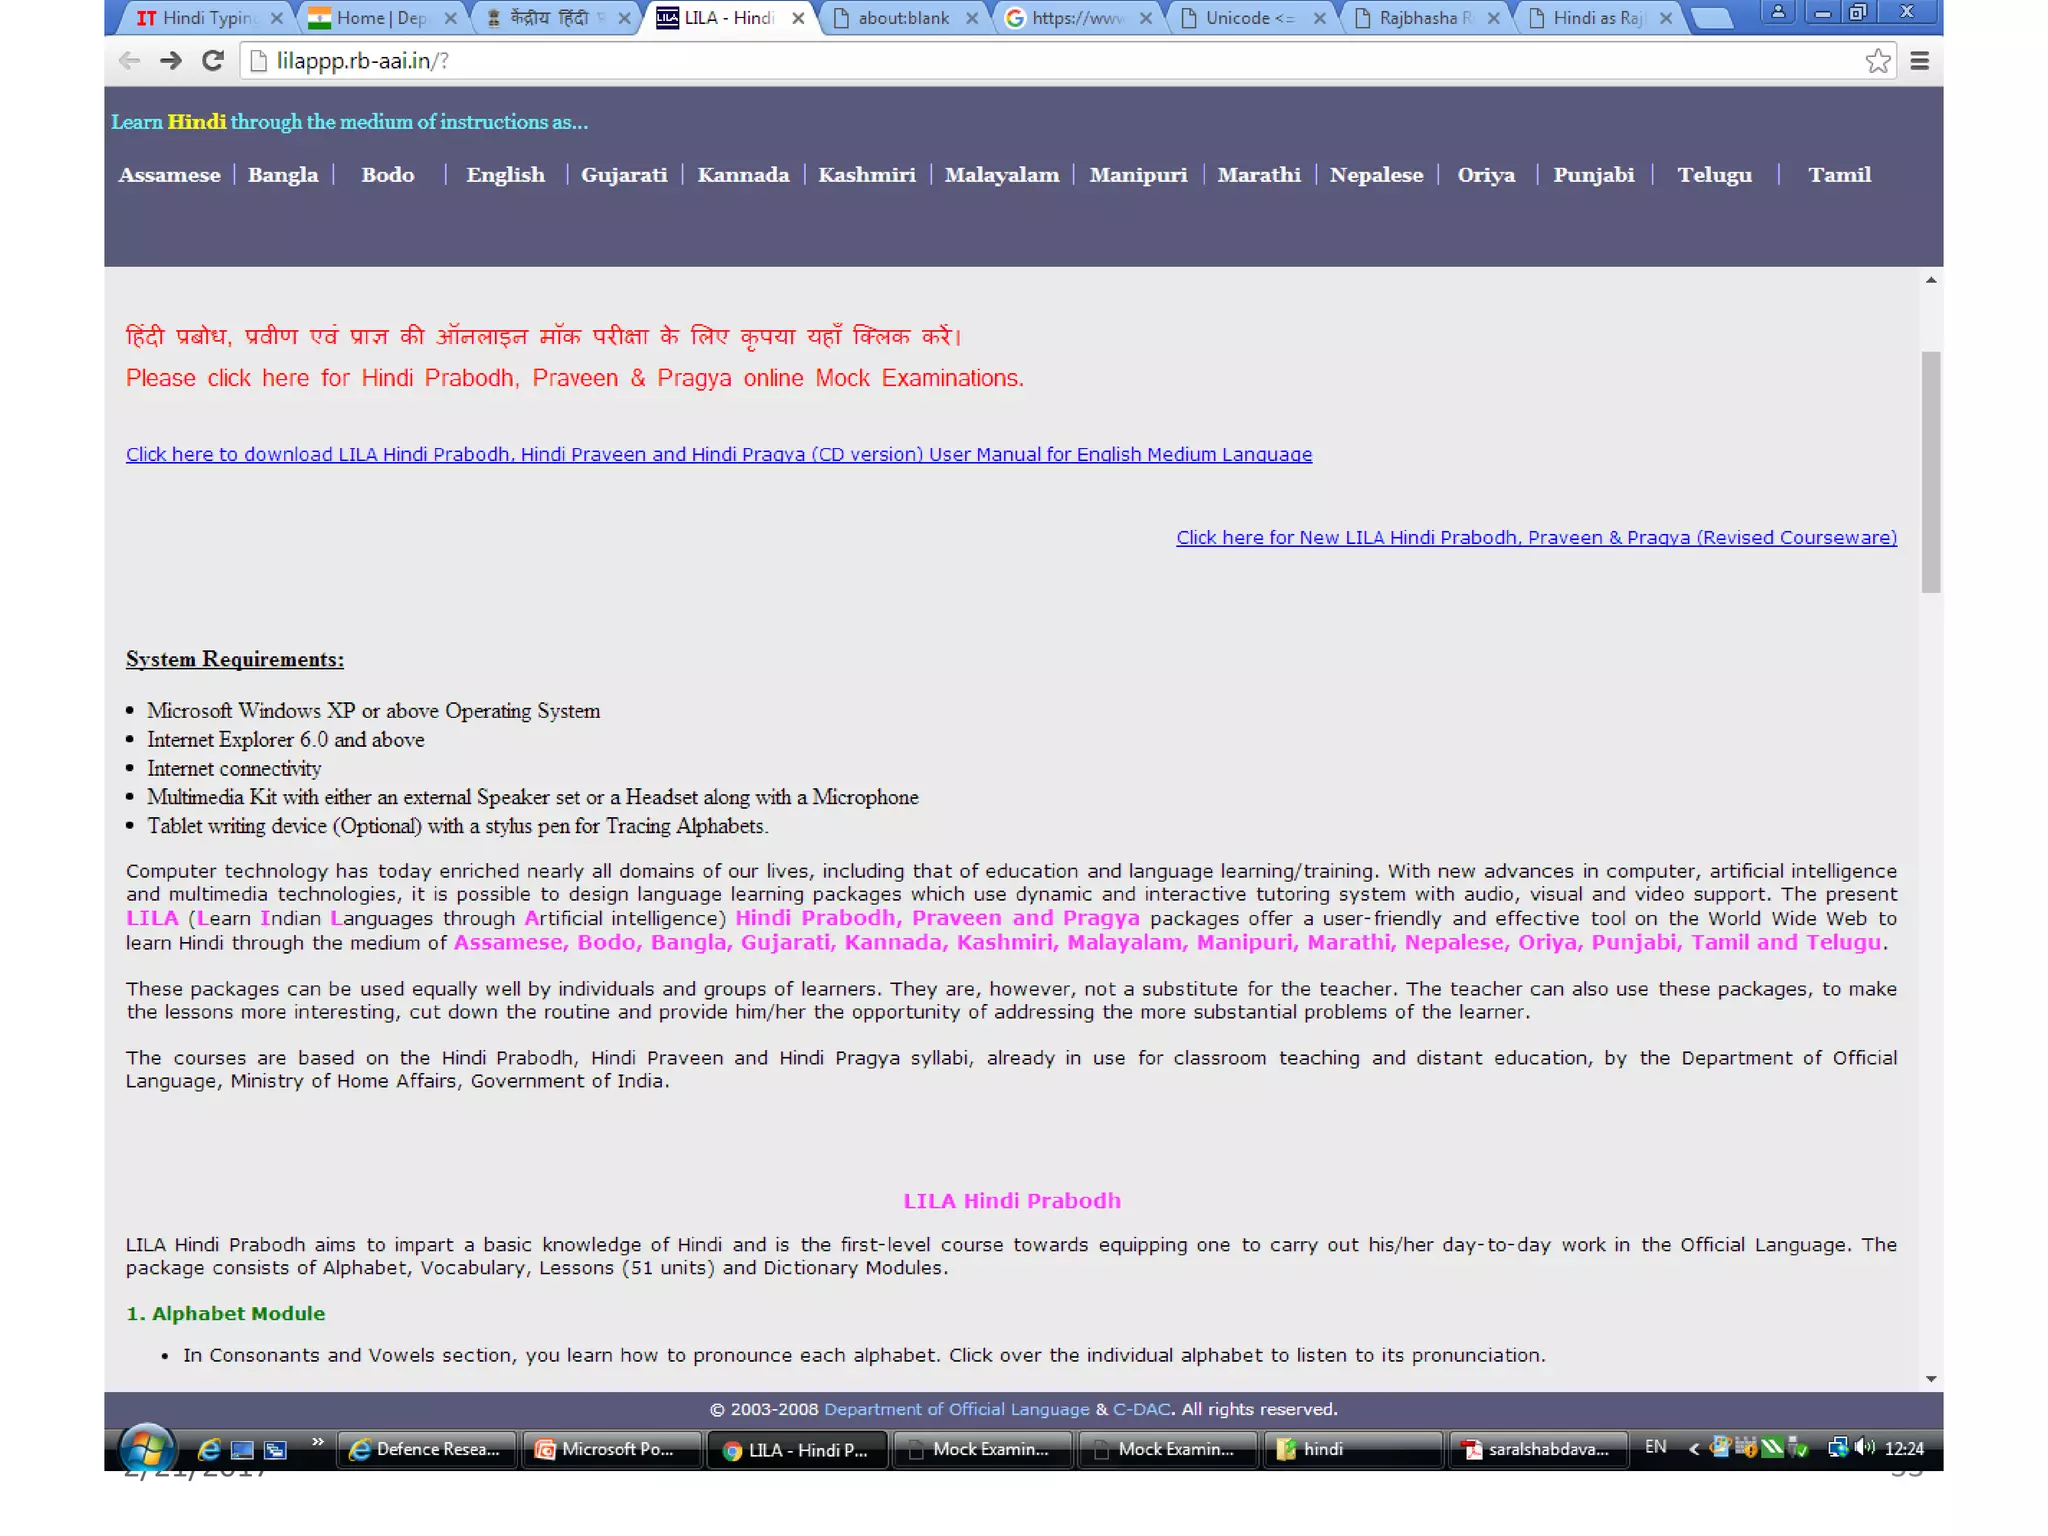Click the page scrollbar down arrow
The height and width of the screenshot is (1536, 2048).
[1931, 1379]
